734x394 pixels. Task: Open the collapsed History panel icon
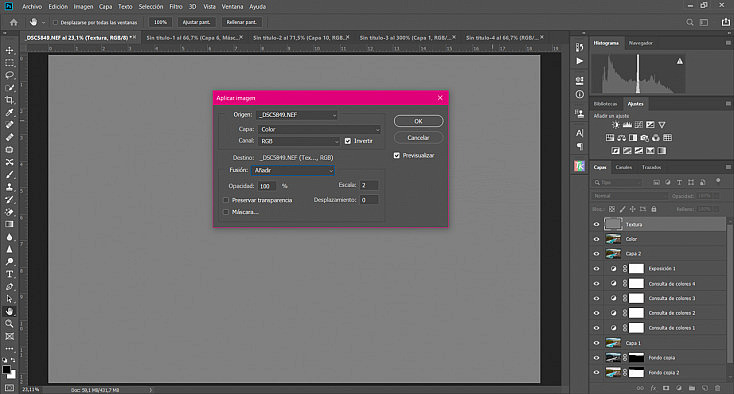click(580, 47)
